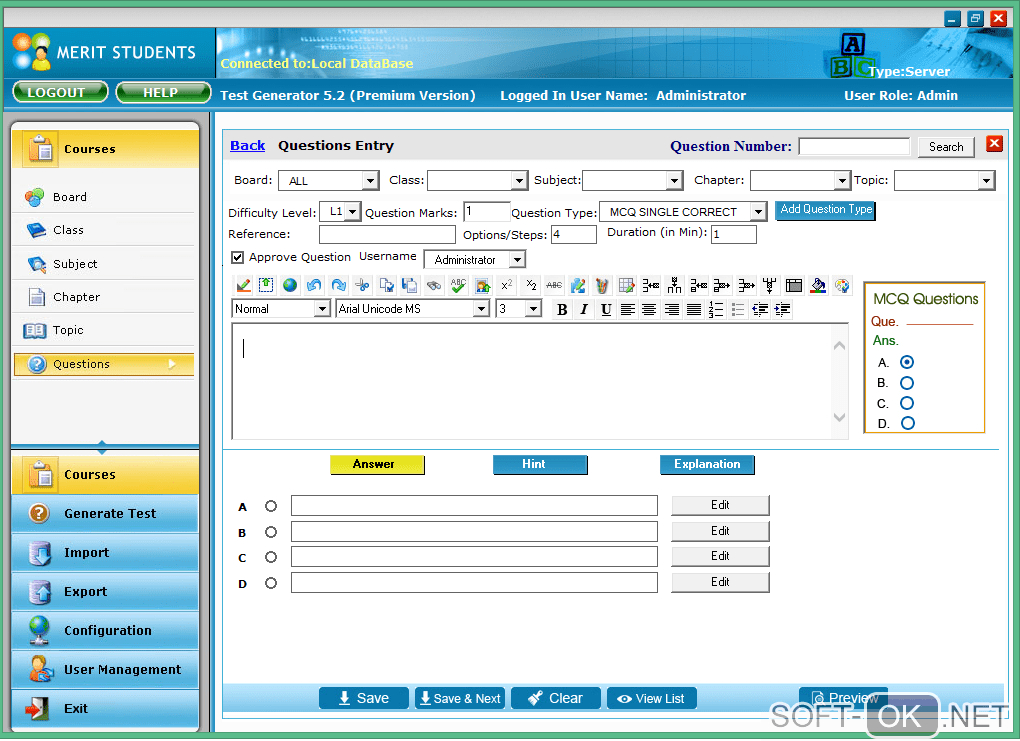The height and width of the screenshot is (741, 1020).
Task: Open Question Type MCQ SINGLE CORRECT dropdown
Action: 683,212
